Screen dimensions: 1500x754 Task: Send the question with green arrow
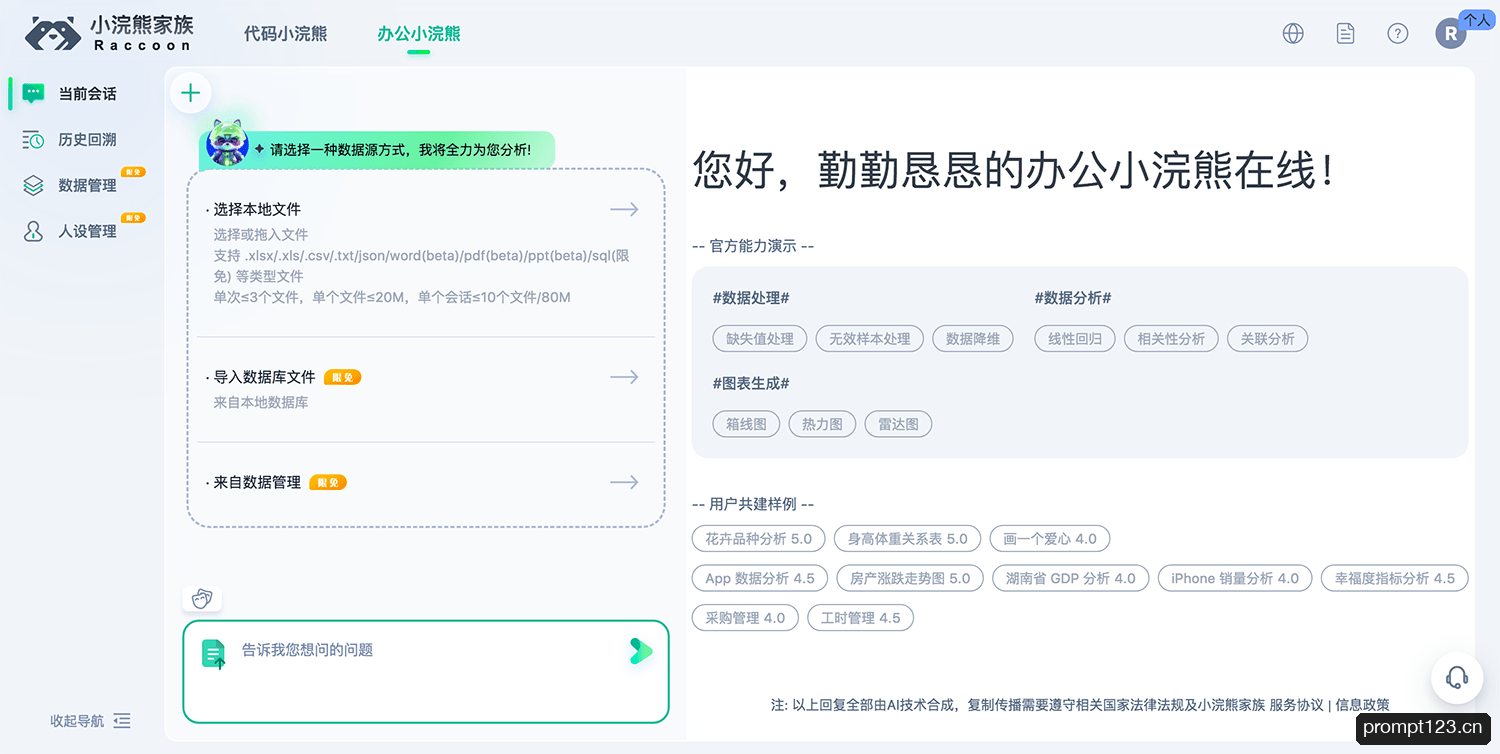point(641,651)
